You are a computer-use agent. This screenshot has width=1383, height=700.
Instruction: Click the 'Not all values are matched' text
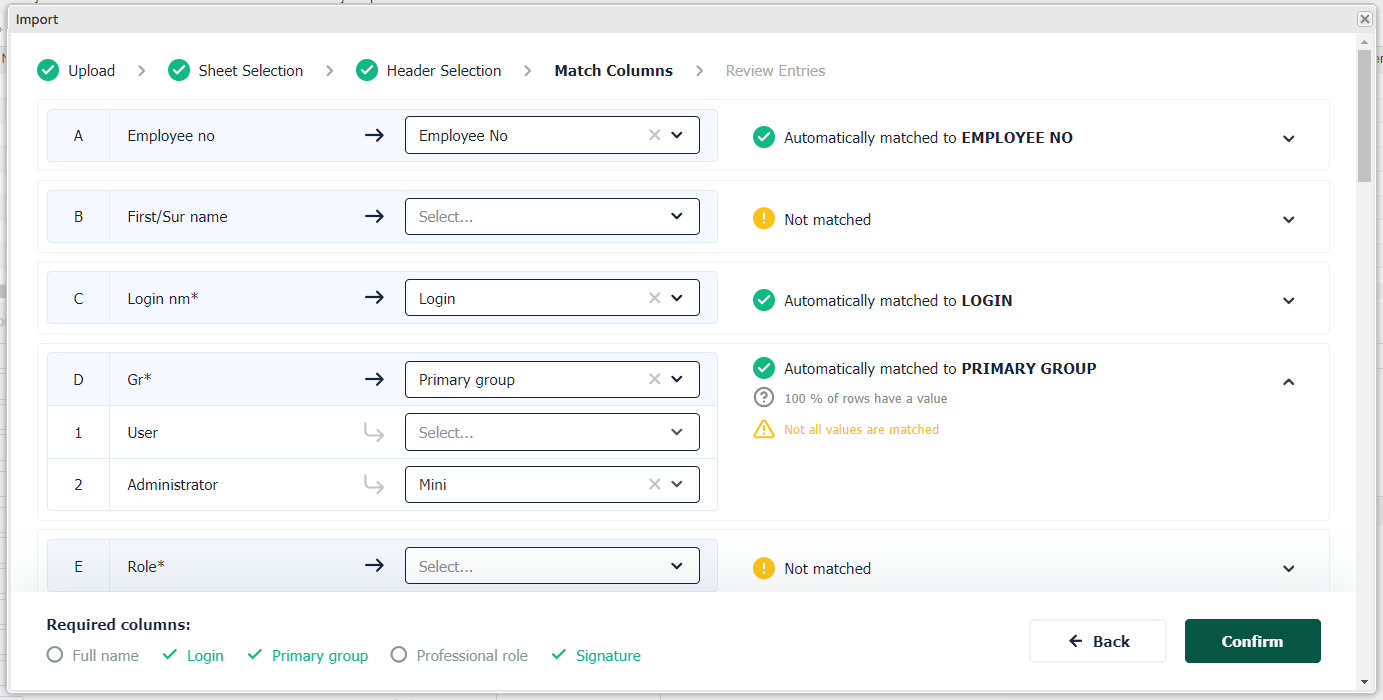coord(861,429)
